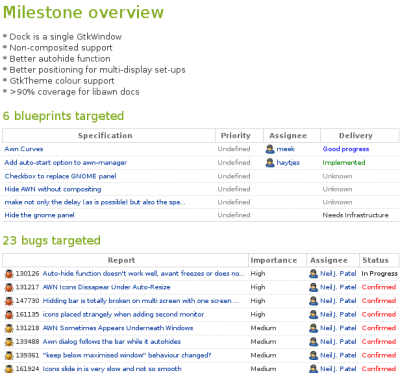400x373 pixels.
Task: Click the '23 bugs targeted' heading
Action: pos(52,240)
